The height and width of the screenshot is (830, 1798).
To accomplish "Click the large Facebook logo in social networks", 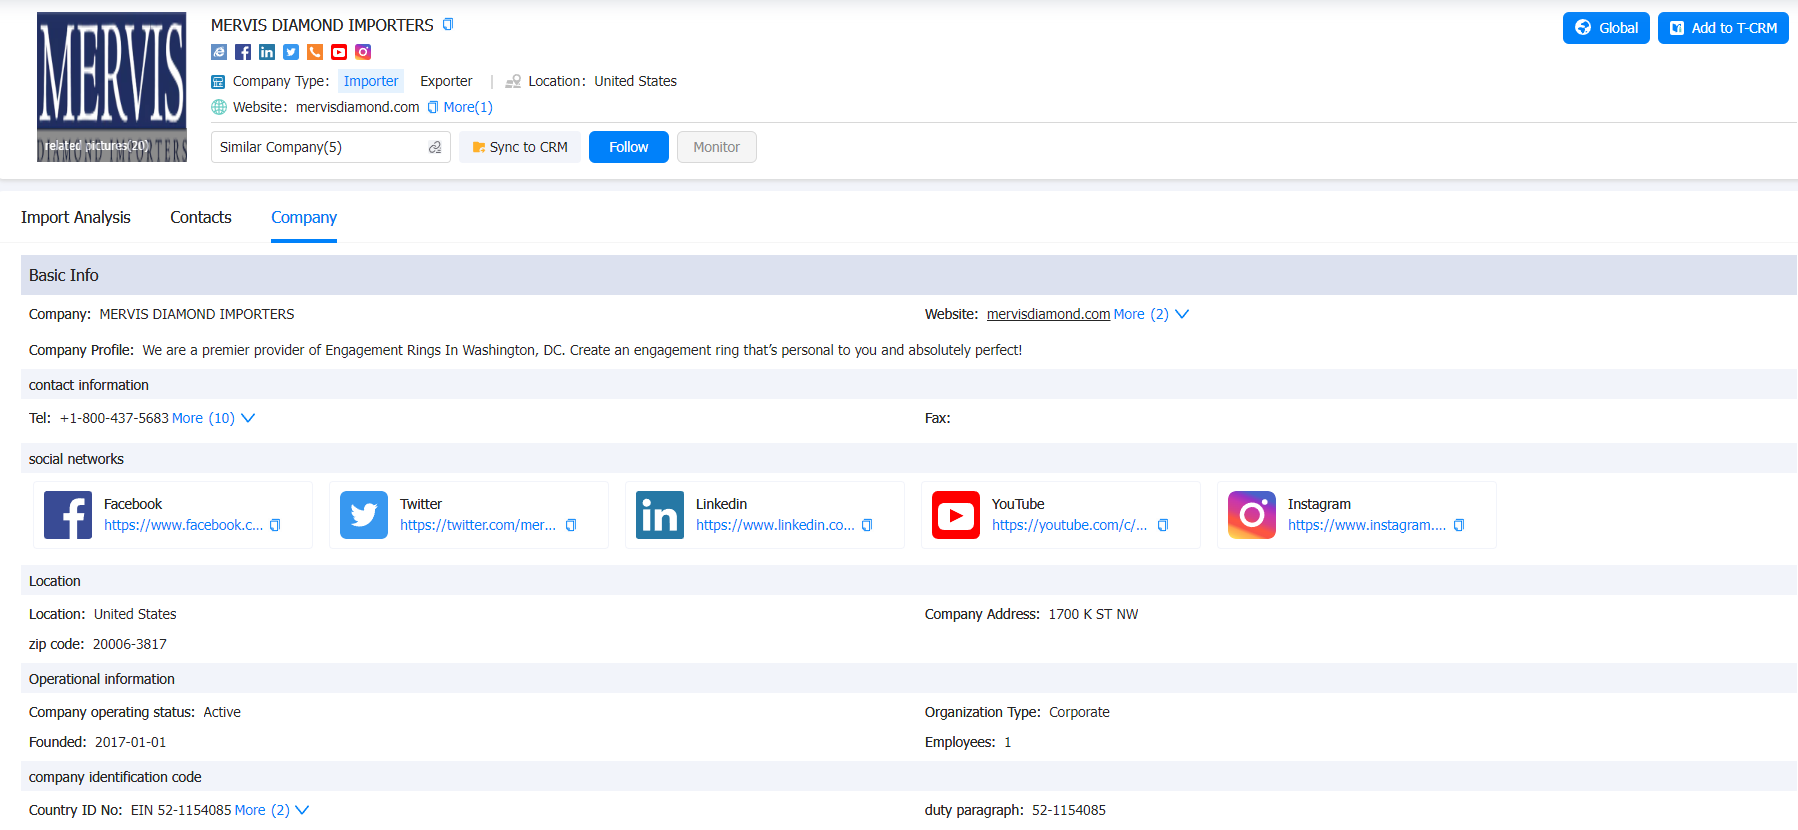I will [x=68, y=515].
